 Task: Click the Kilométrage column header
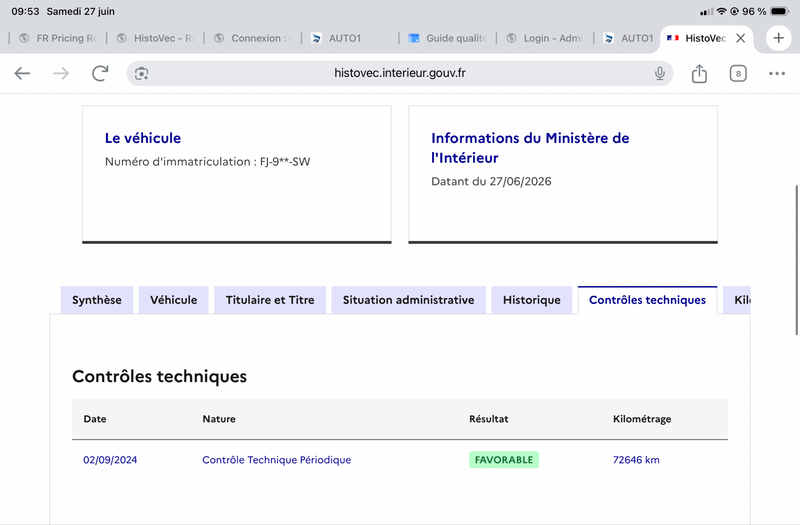pos(642,419)
